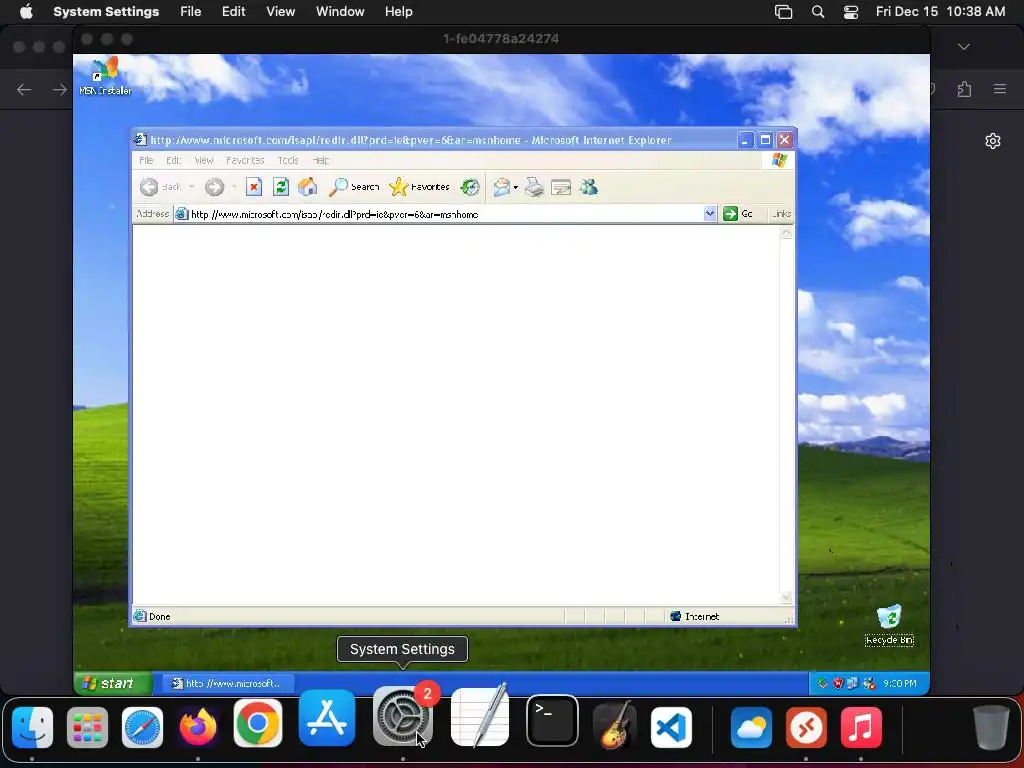
Task: Click the Back arrow in Internet Explorer
Action: tap(149, 187)
